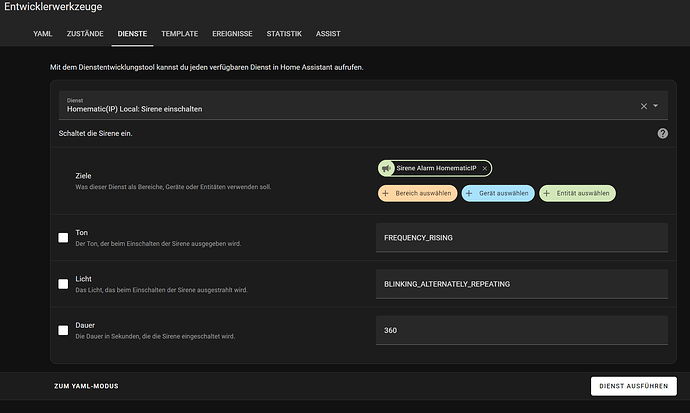Image resolution: width=690 pixels, height=413 pixels.
Task: Expand the Dienst dropdown arrow
Action: tap(656, 106)
